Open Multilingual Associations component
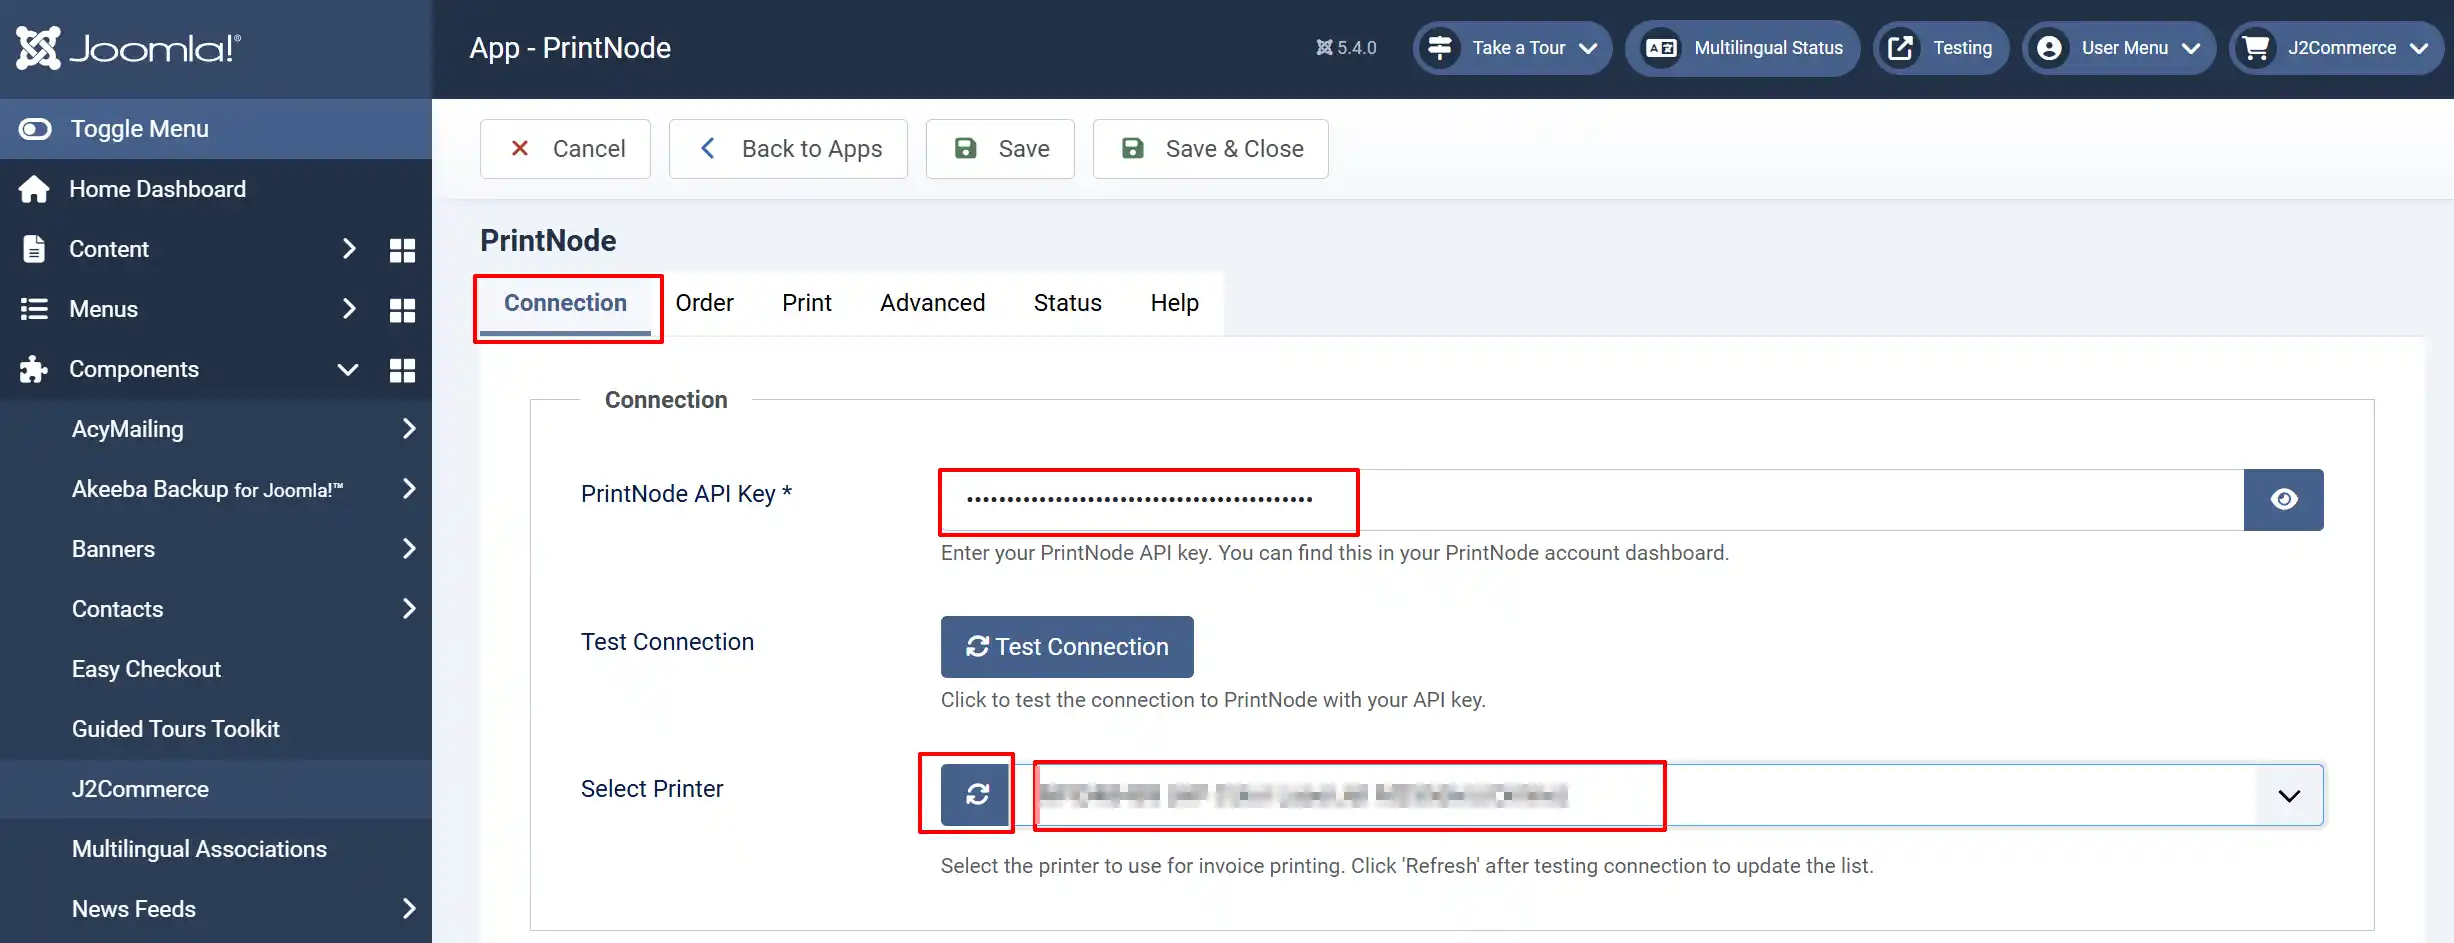 [199, 849]
